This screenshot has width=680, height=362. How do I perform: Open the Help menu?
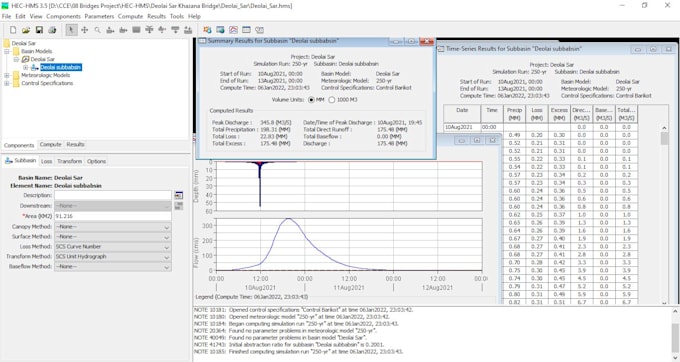click(194, 16)
